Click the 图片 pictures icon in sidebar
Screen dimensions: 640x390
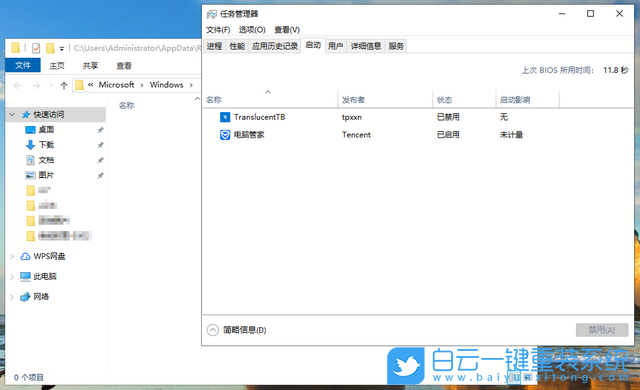click(30, 175)
